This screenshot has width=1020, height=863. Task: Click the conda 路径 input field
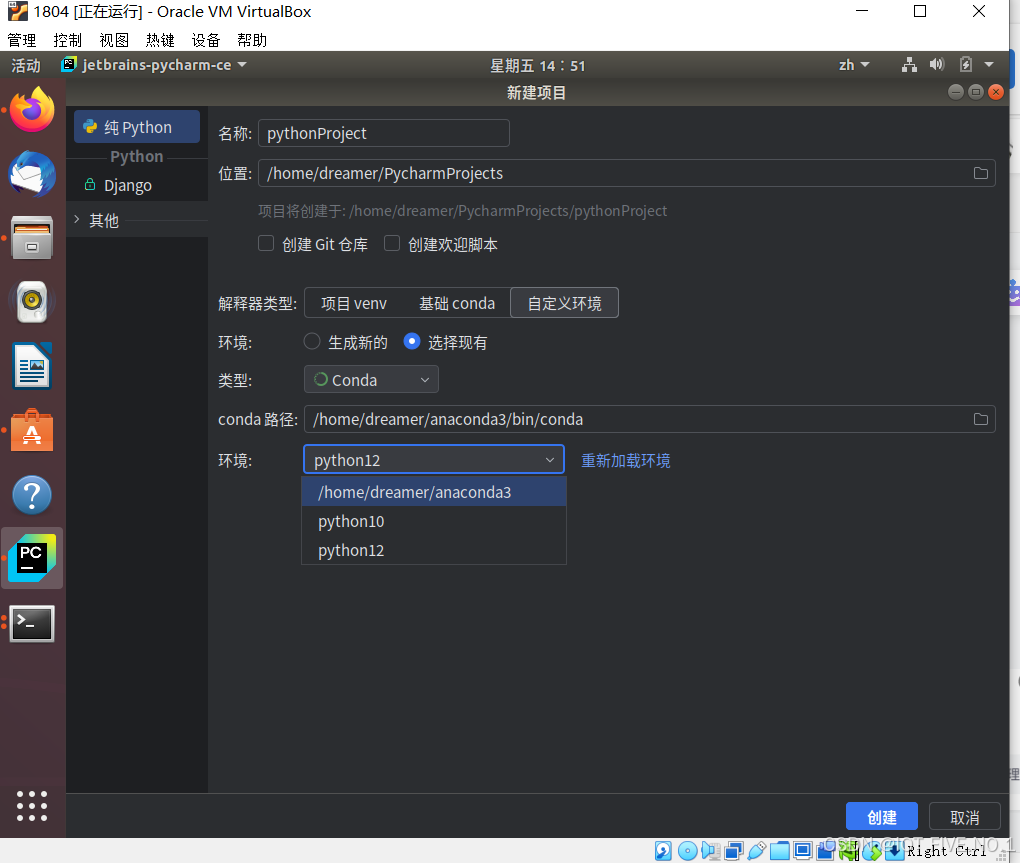[x=649, y=419]
